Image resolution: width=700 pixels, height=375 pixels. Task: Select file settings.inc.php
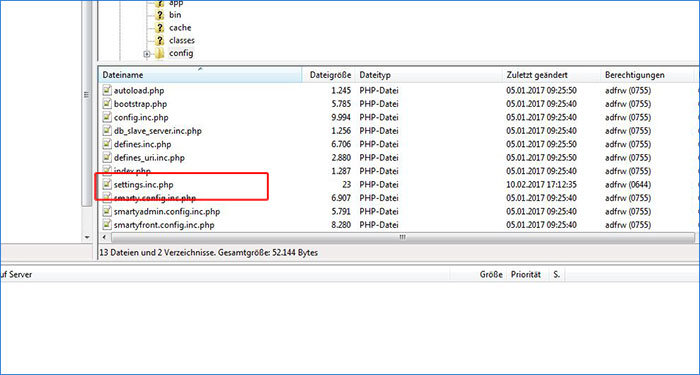pos(143,184)
